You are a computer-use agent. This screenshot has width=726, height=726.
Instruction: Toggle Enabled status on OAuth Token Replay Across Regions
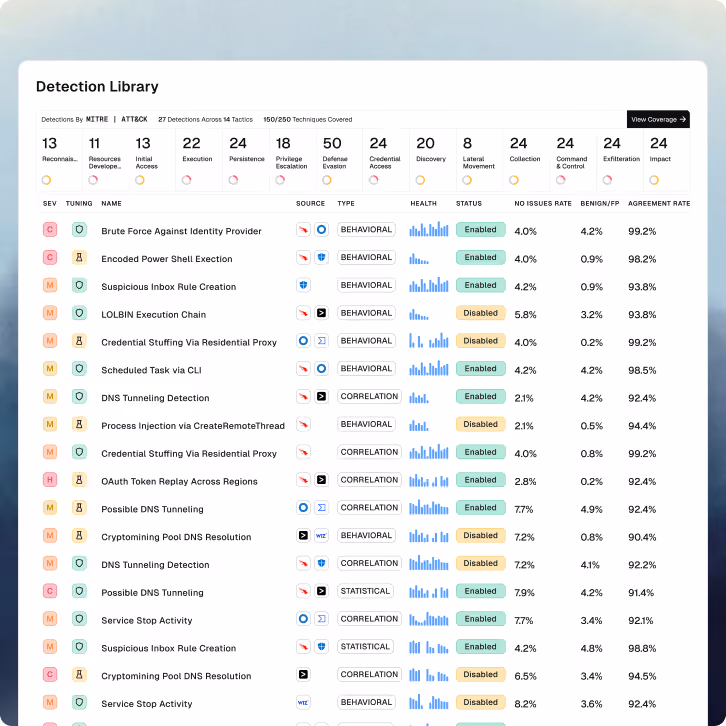point(481,480)
